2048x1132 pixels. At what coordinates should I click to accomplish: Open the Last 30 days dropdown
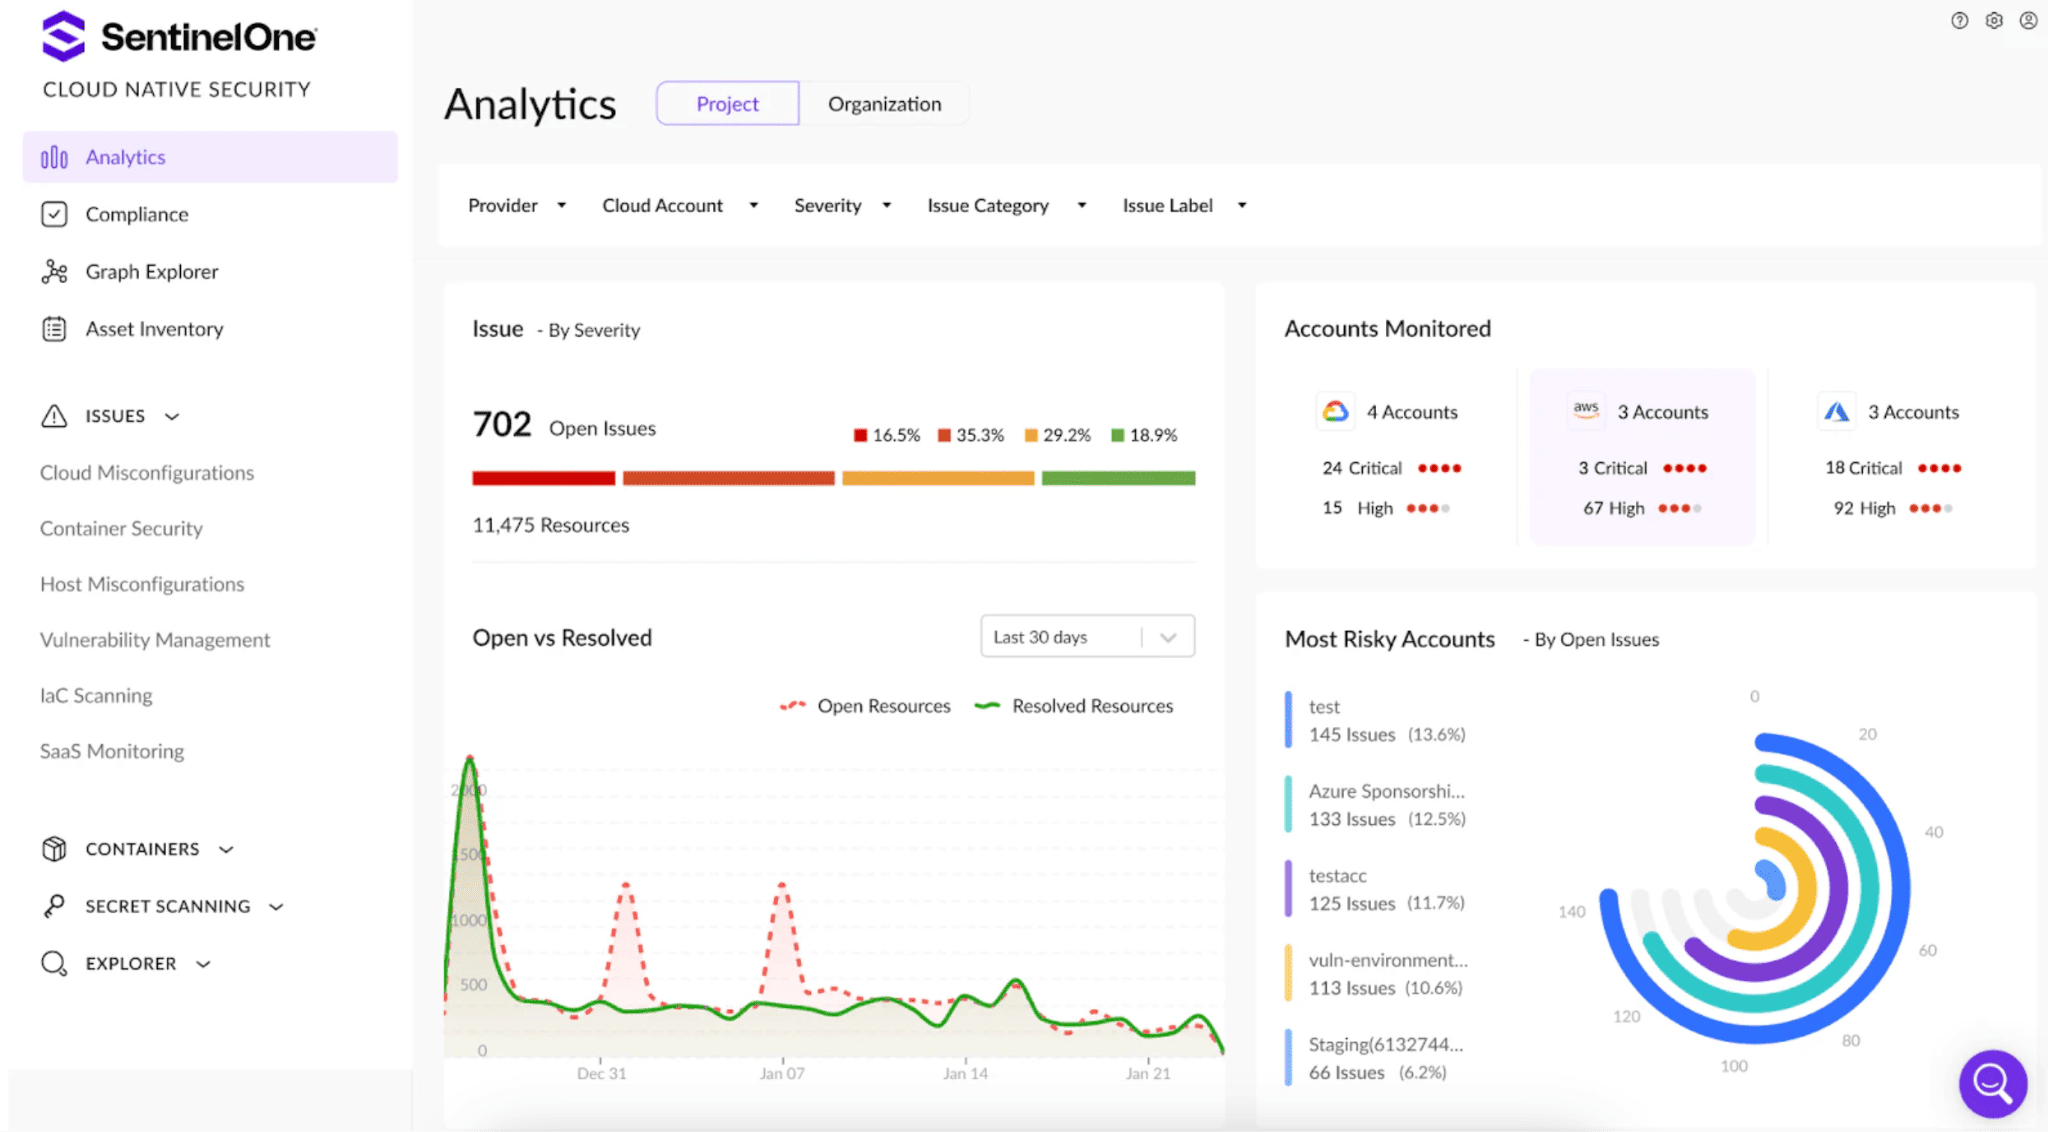point(1087,637)
